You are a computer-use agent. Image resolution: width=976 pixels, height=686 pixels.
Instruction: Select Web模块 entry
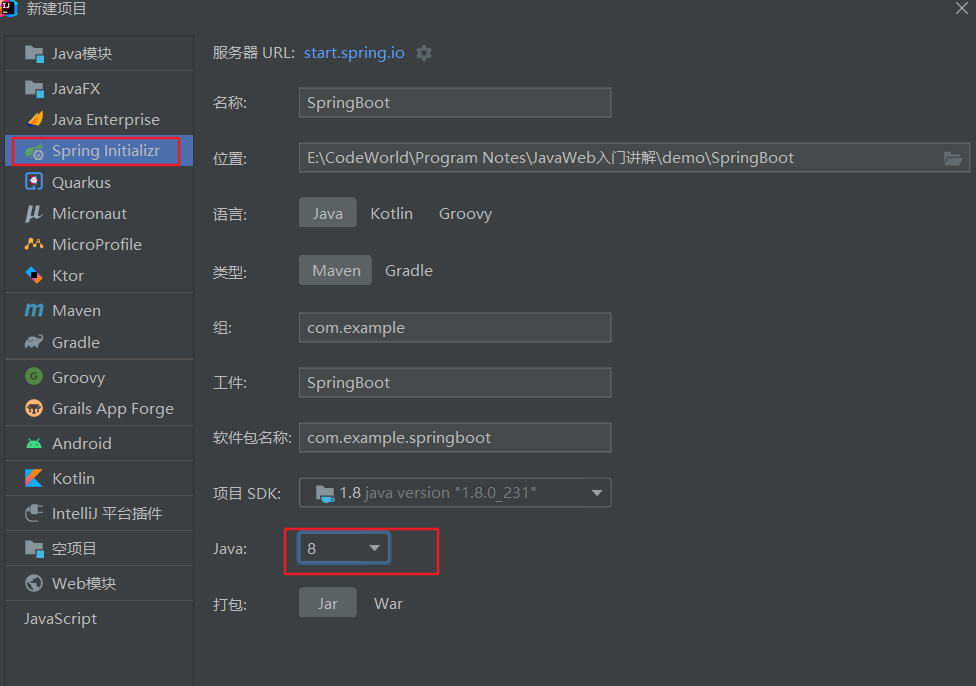[99, 583]
